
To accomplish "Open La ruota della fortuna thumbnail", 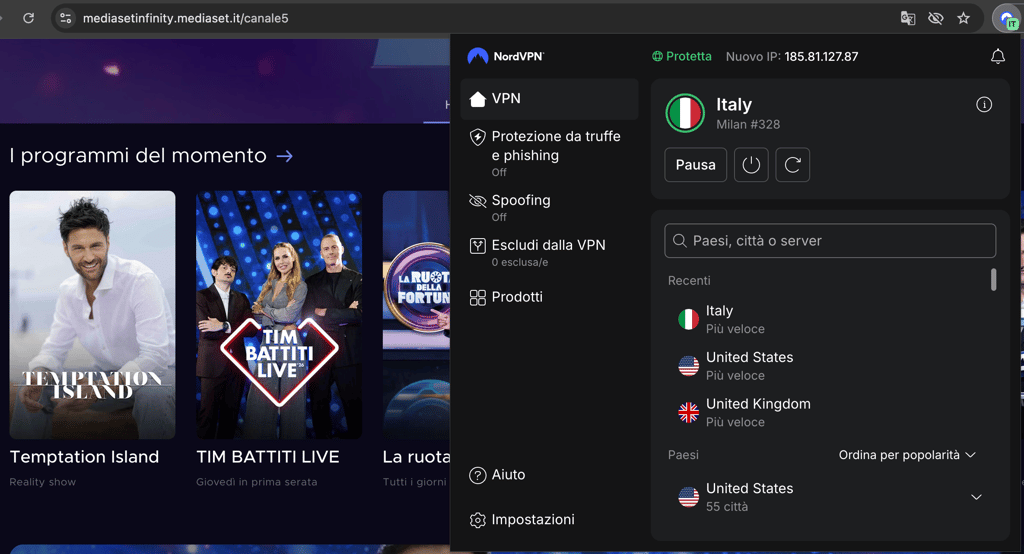I will pos(416,315).
